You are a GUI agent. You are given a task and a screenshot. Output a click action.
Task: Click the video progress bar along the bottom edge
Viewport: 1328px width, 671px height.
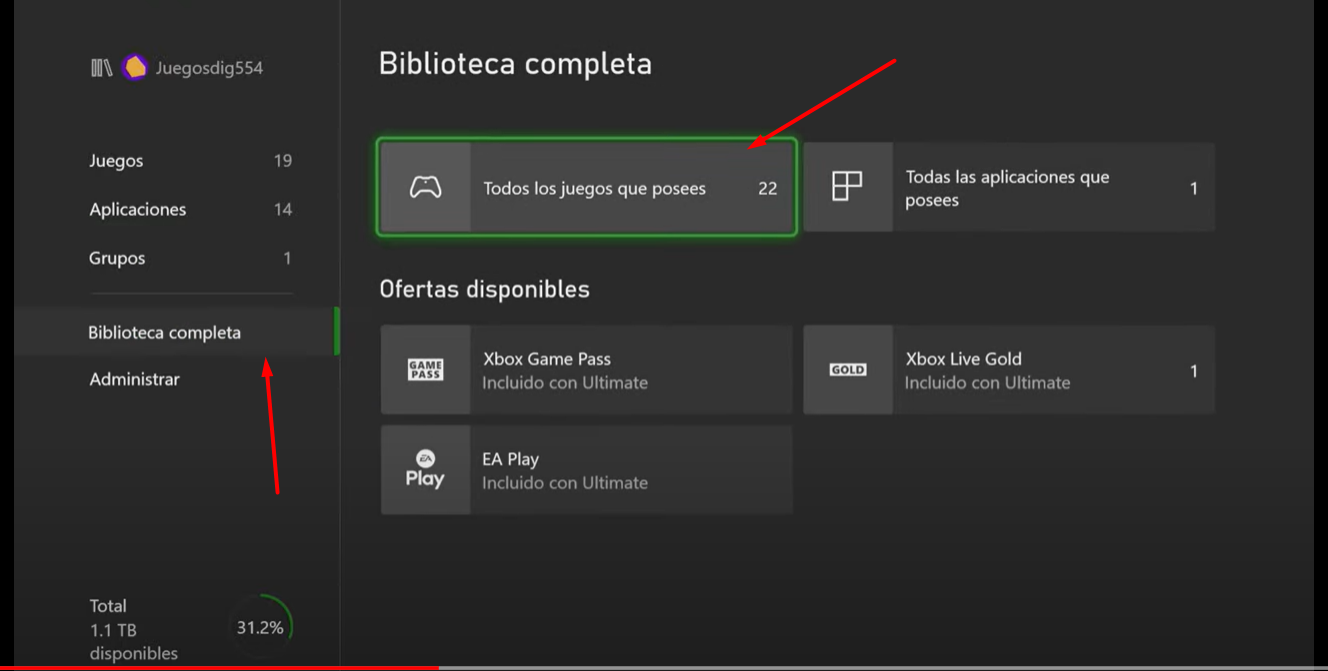[664, 667]
